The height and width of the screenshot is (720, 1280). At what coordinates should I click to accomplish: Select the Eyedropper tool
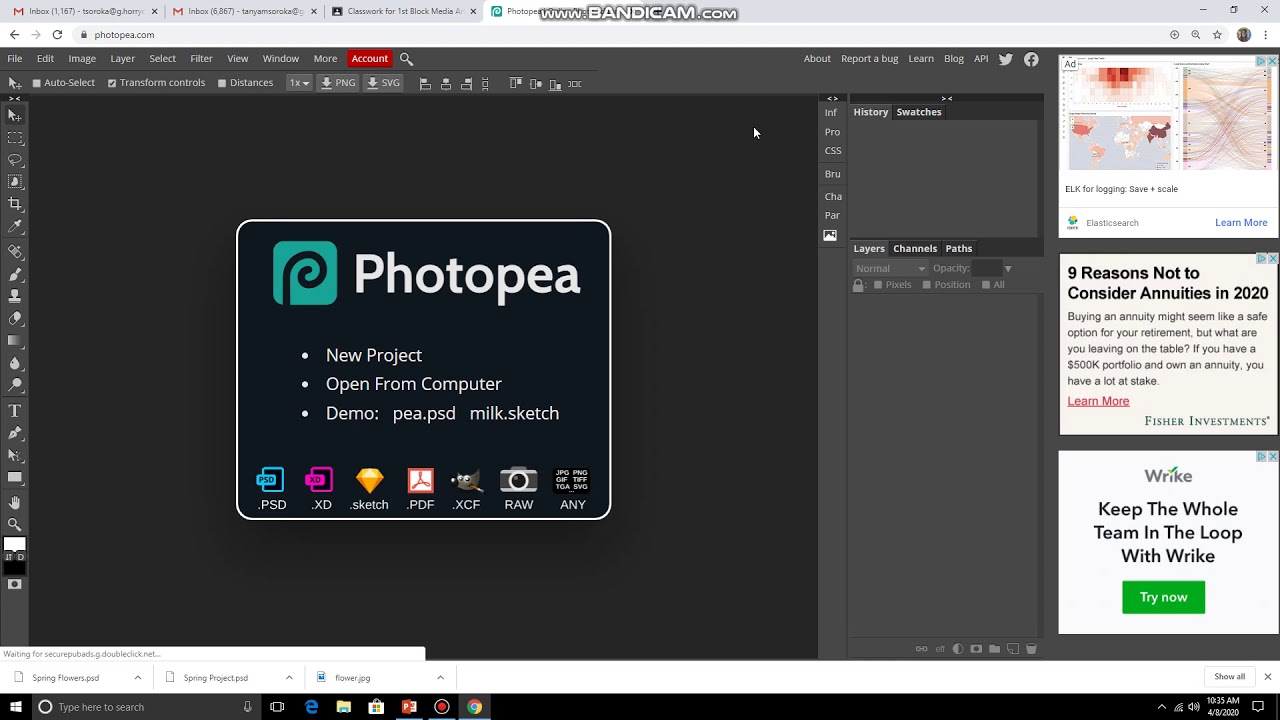[x=15, y=227]
